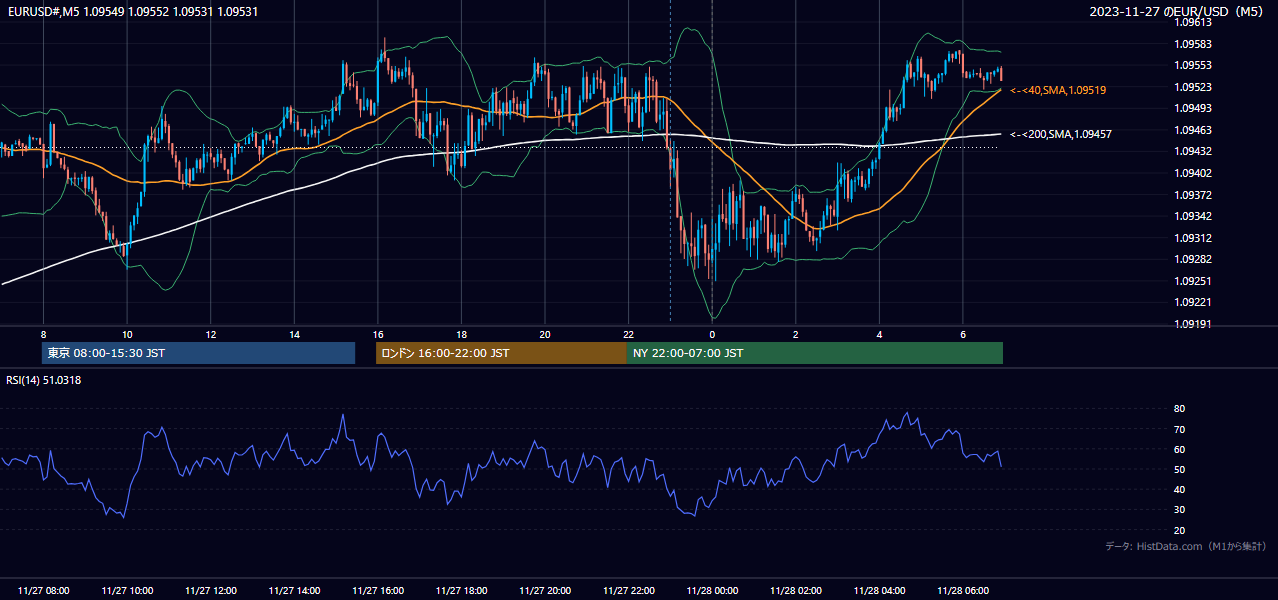Select the 200 SMA label reading 1.09457
Viewport: 1278px width, 600px height.
click(x=1061, y=134)
